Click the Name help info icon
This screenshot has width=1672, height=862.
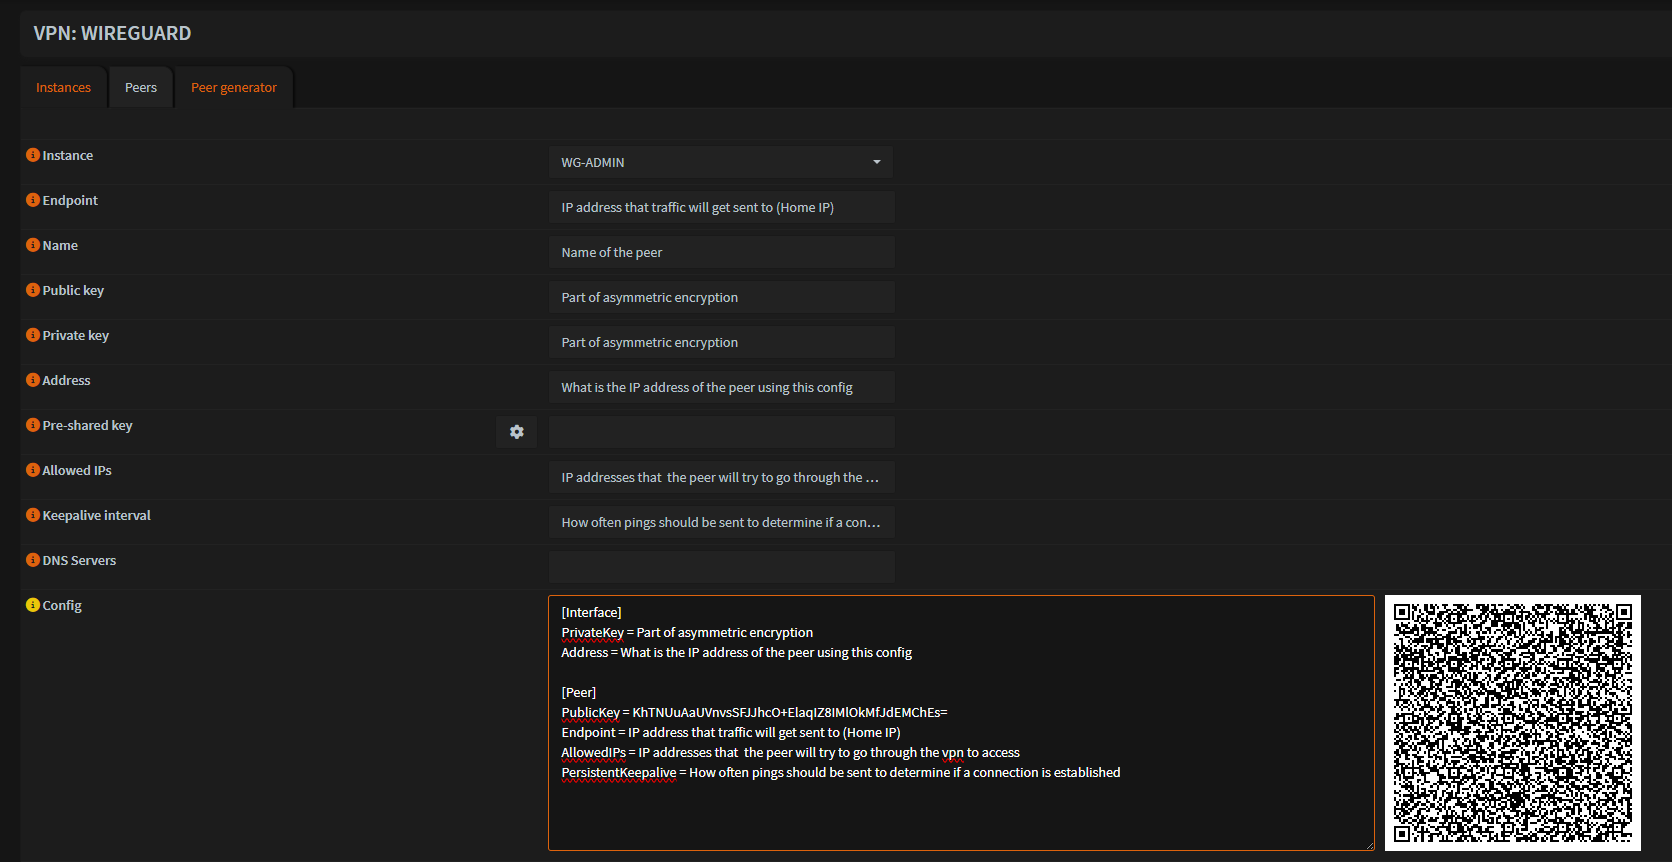33,245
